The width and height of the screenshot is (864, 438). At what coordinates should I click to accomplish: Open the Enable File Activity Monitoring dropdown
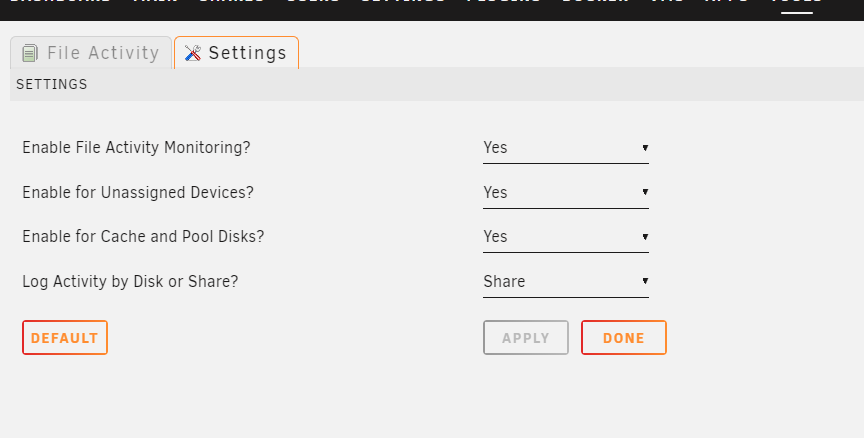pyautogui.click(x=566, y=148)
